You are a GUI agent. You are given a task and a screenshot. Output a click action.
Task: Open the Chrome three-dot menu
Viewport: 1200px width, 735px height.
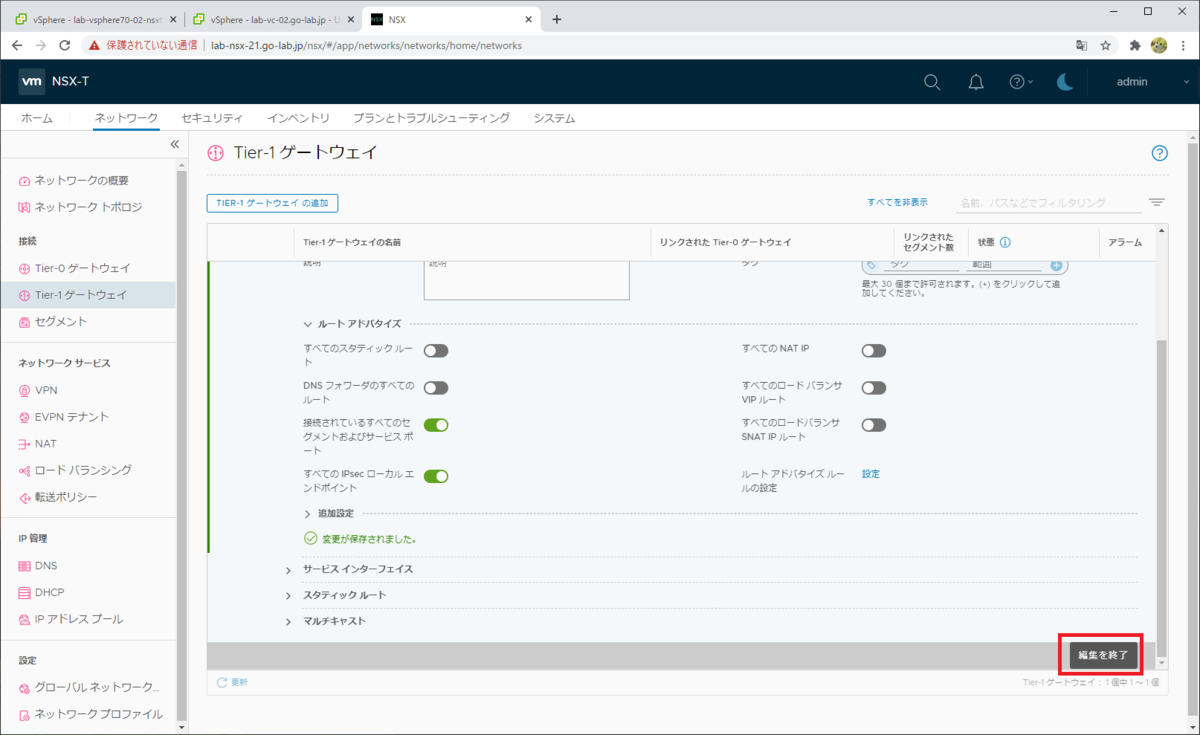click(x=1183, y=45)
